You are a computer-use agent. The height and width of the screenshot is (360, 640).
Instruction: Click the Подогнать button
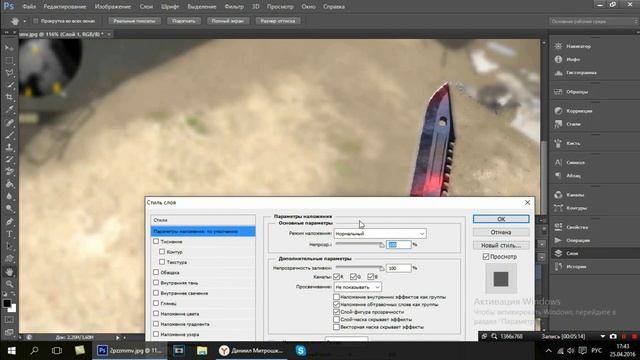pyautogui.click(x=184, y=21)
